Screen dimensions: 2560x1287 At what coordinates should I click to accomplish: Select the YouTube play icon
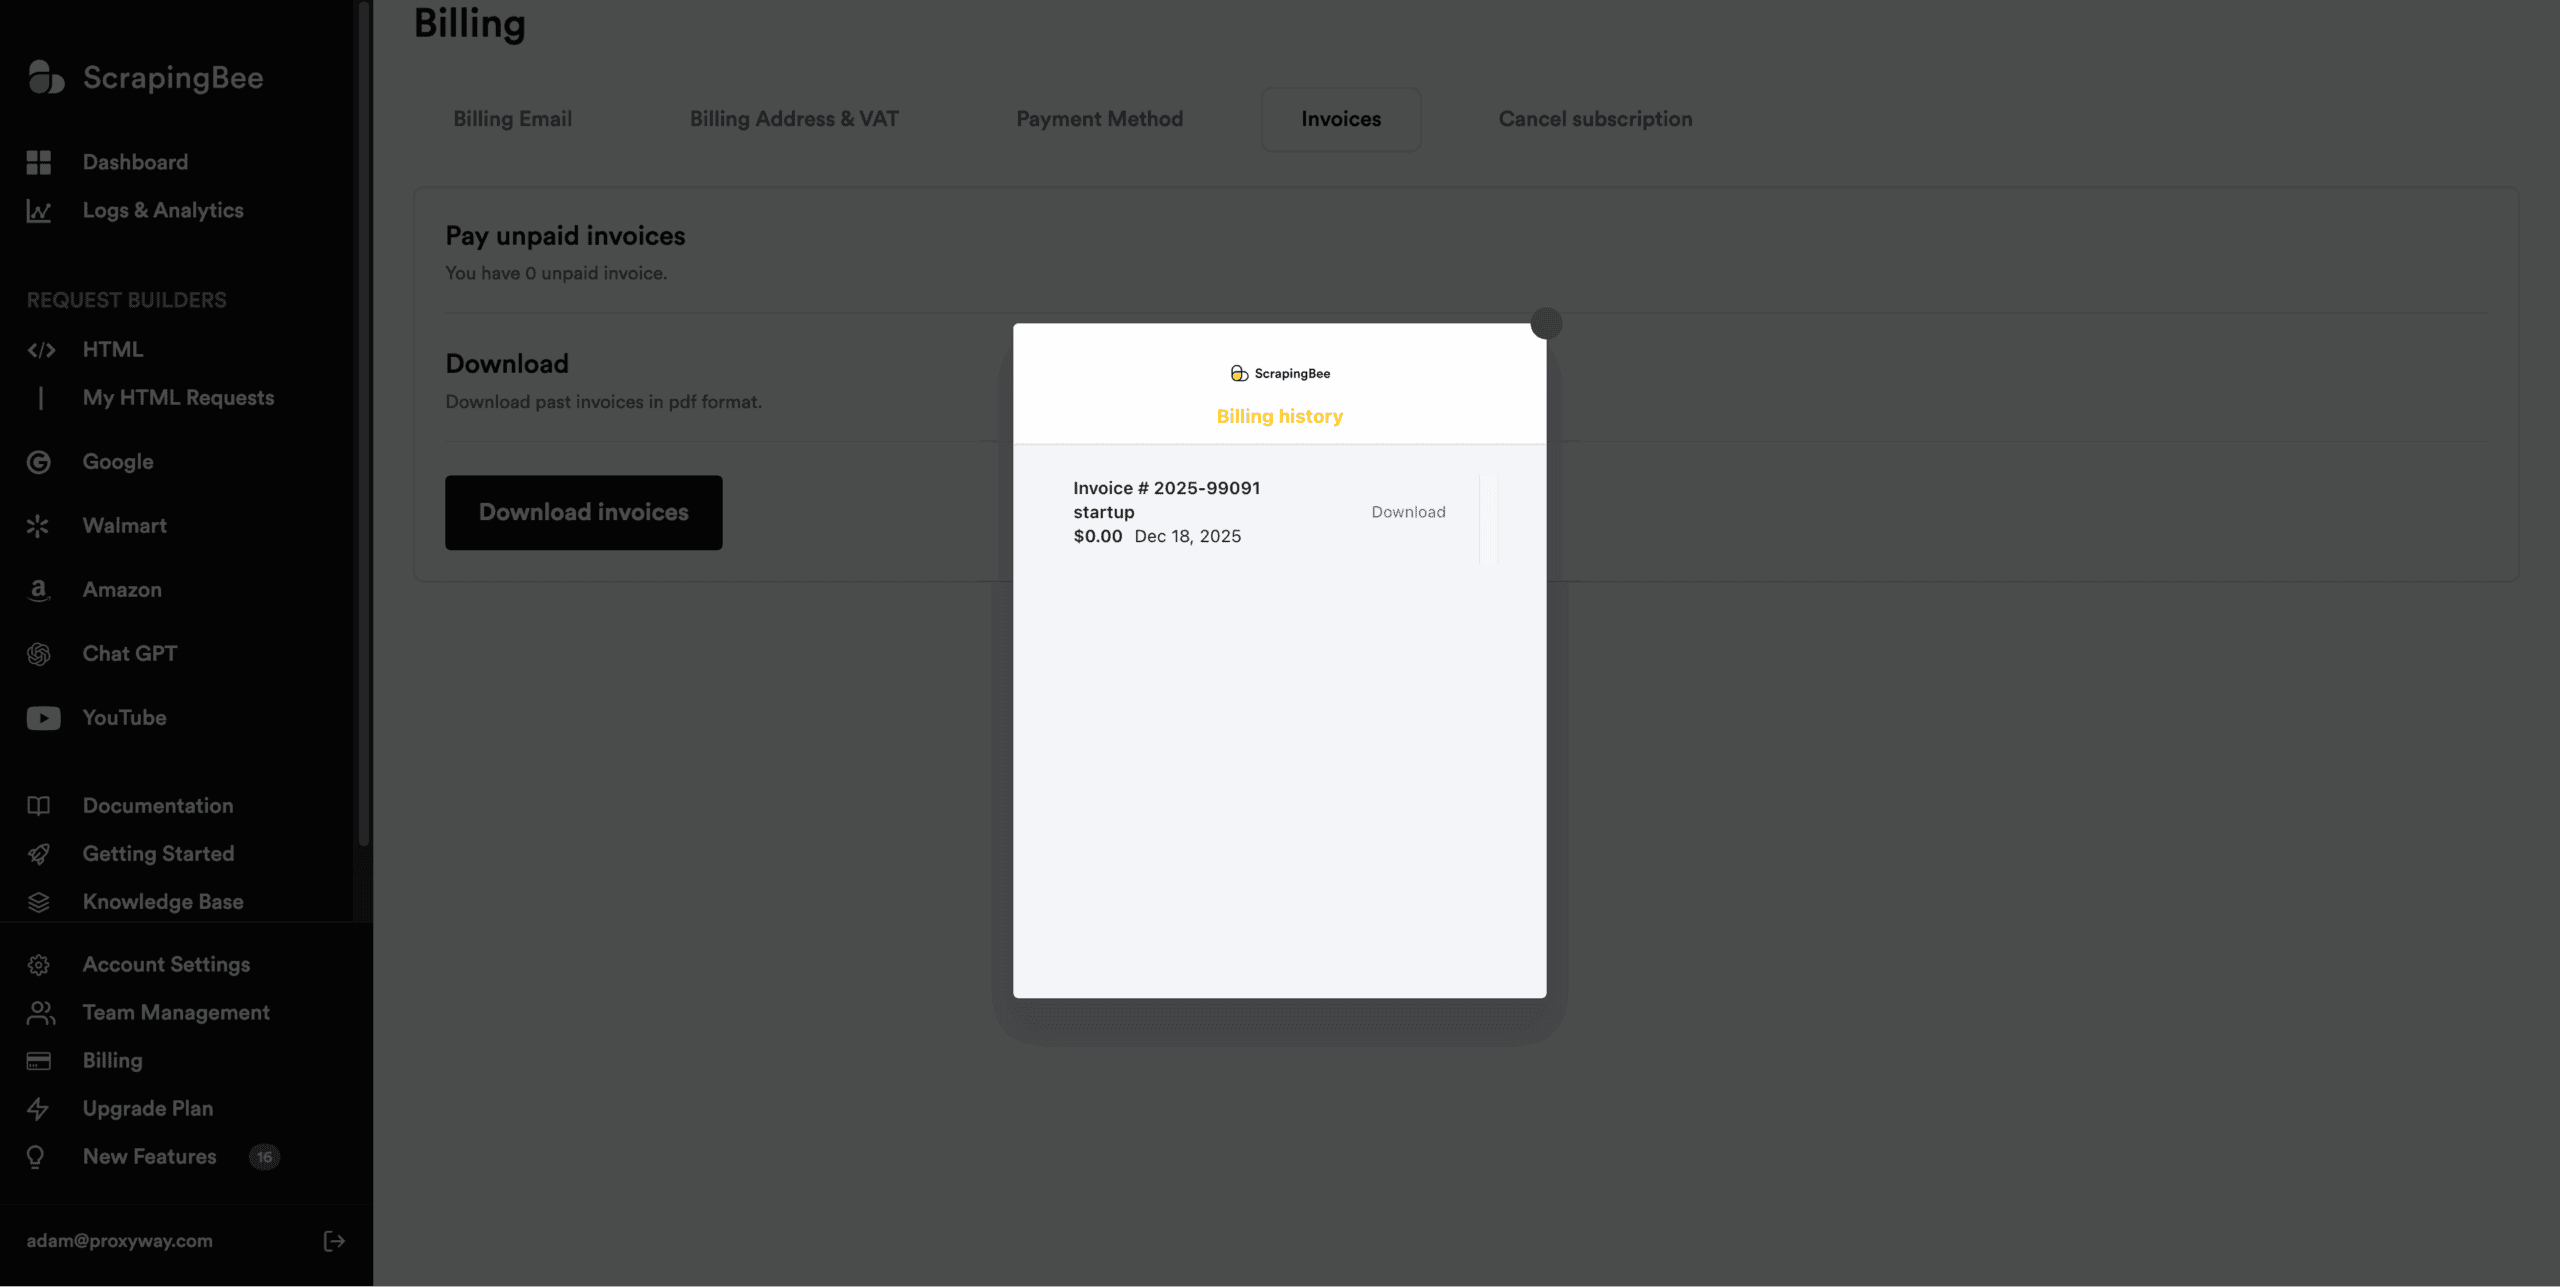click(43, 718)
